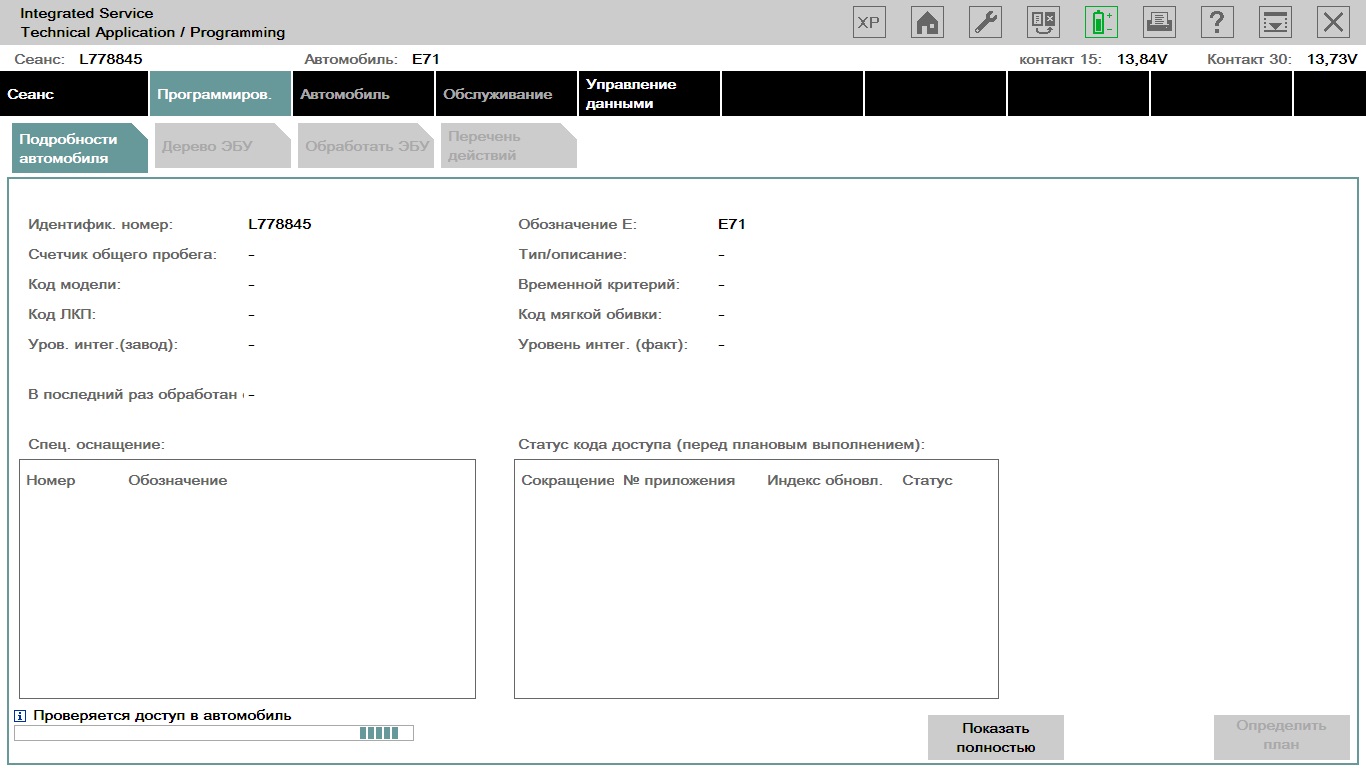
Task: Open the Обслуживание menu tab
Action: tap(506, 94)
